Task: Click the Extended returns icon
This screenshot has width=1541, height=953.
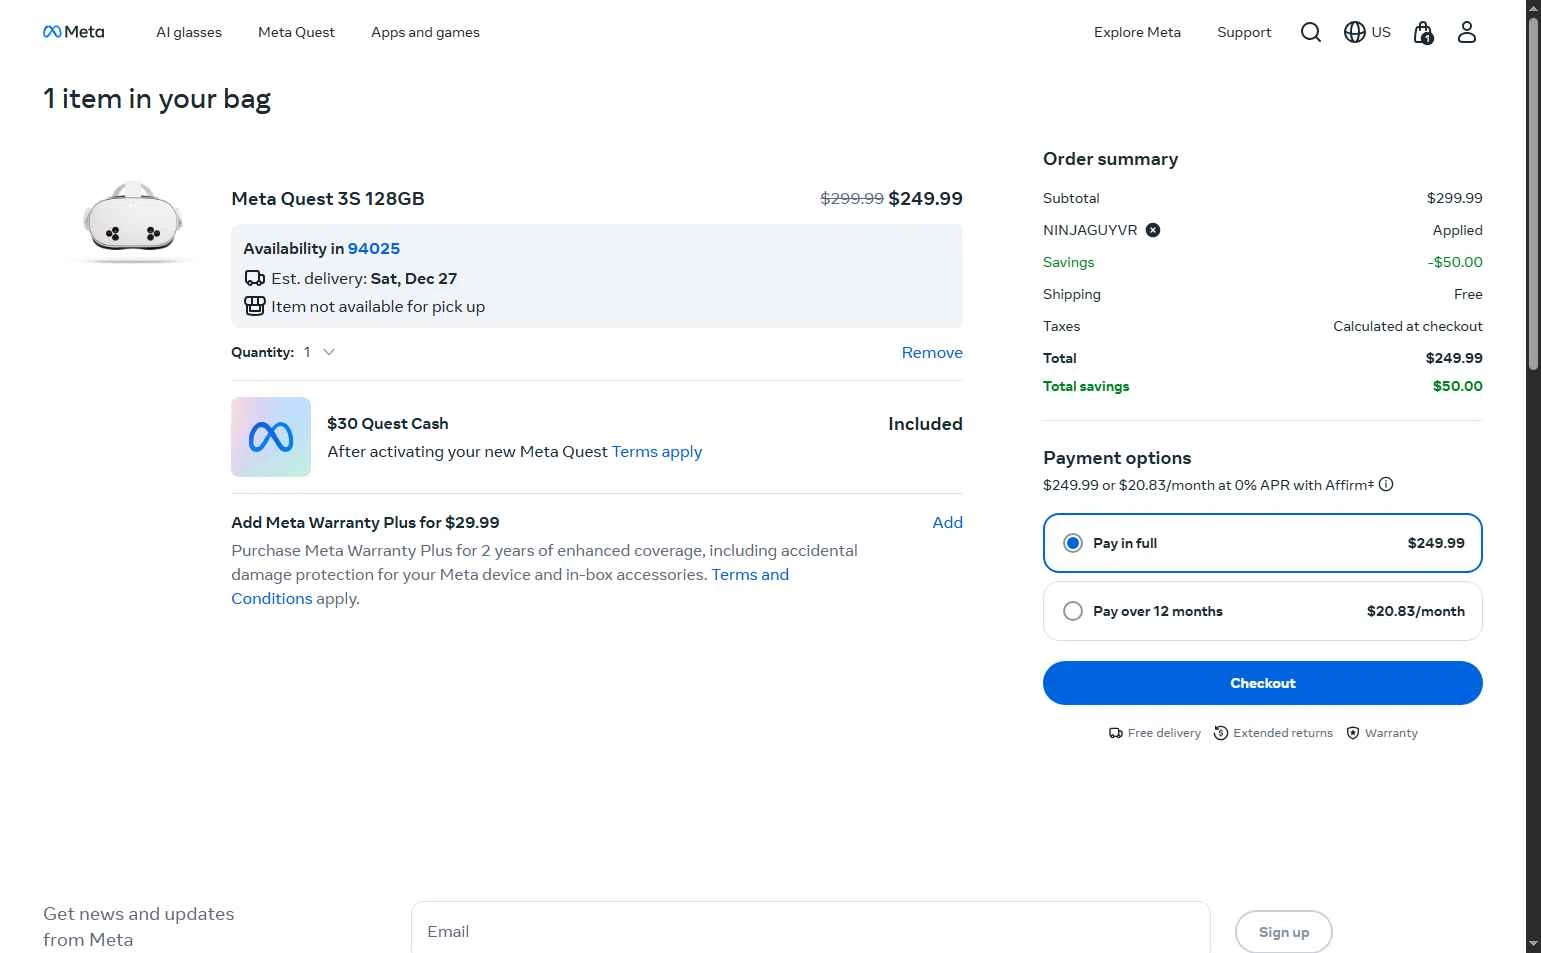Action: tap(1221, 733)
